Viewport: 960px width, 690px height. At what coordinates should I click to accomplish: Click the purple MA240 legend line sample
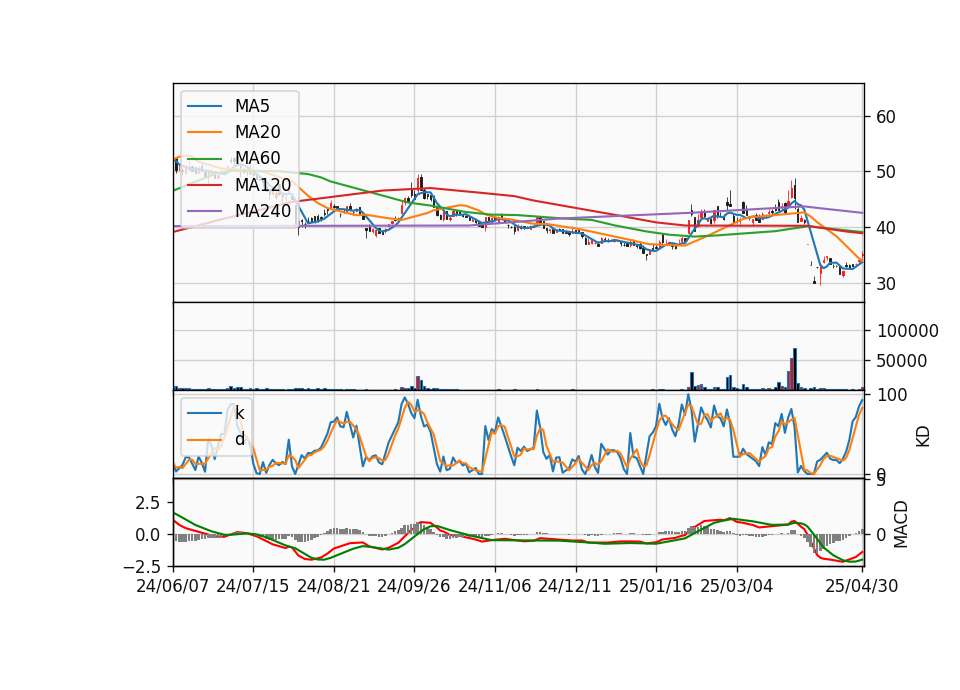tap(205, 211)
